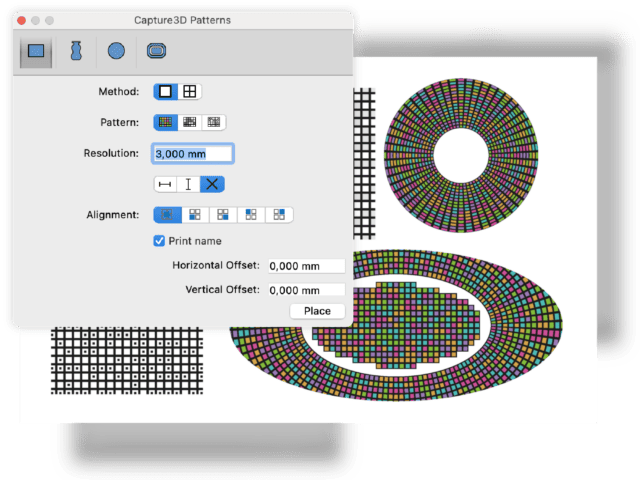The image size is (640, 480).
Task: Click the Vertical Offset field
Action: [307, 290]
